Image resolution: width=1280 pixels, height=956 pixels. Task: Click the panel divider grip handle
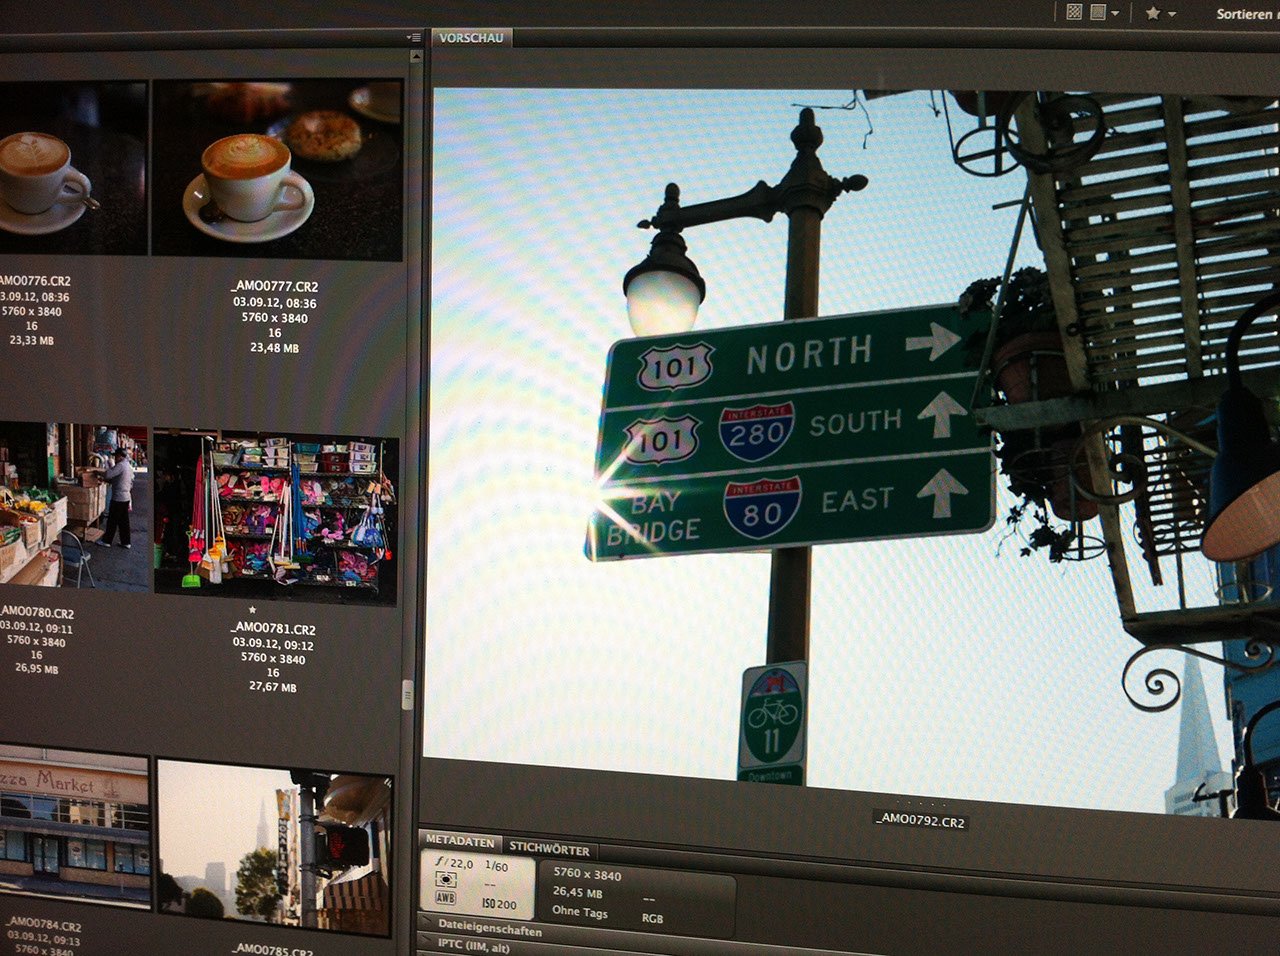click(407, 694)
